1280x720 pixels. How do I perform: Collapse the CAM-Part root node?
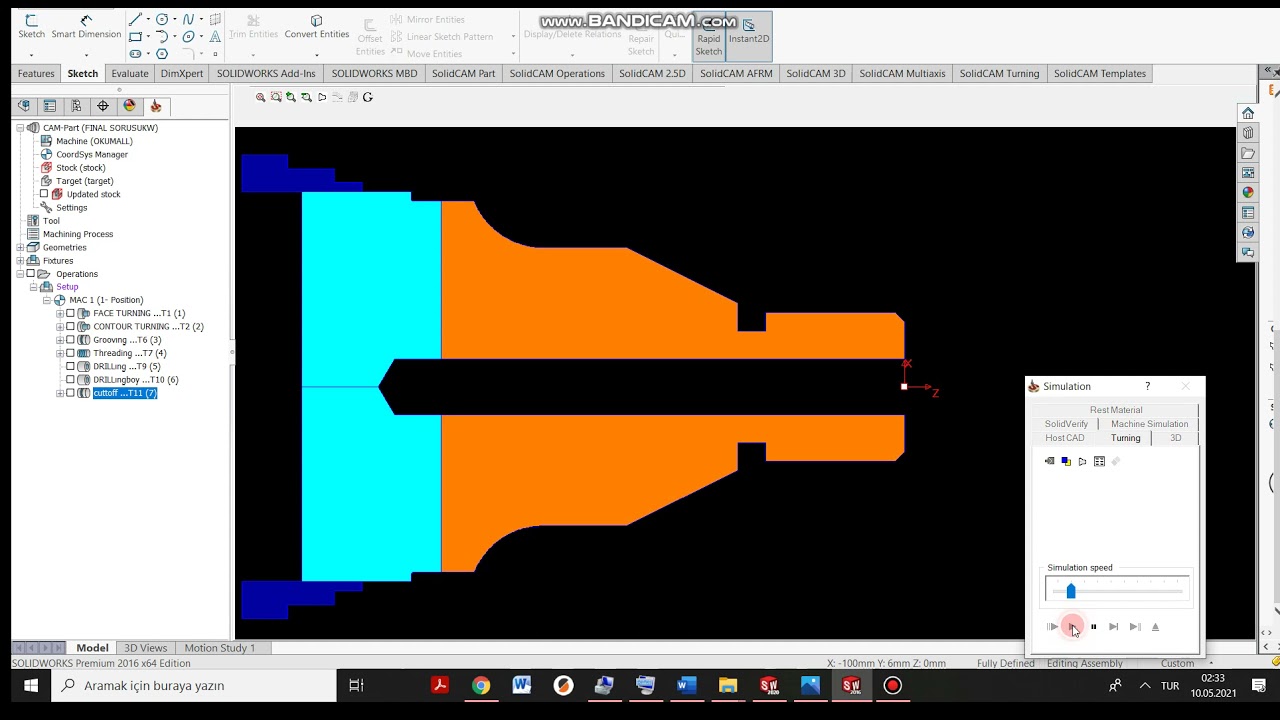pyautogui.click(x=20, y=128)
